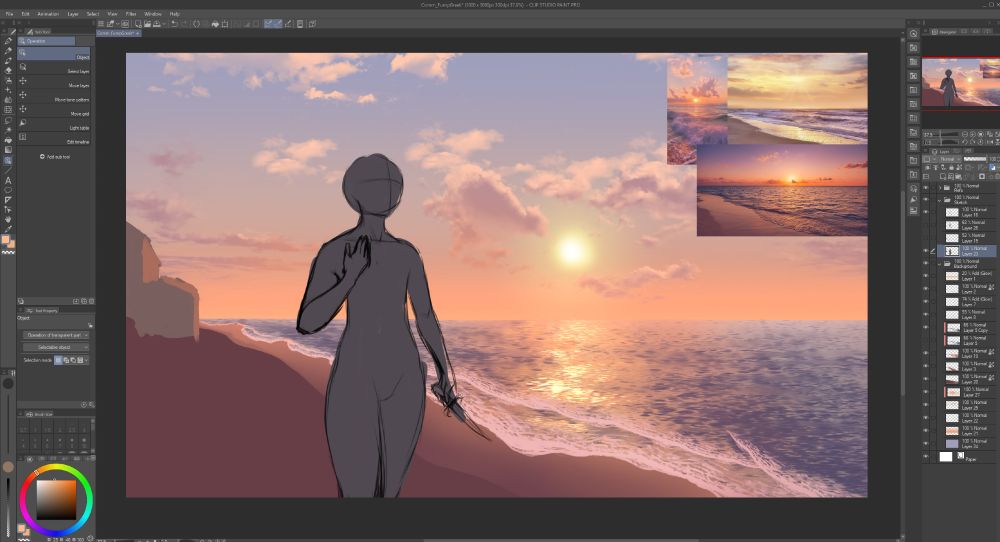Toggle visibility of Layer 27

click(x=926, y=392)
